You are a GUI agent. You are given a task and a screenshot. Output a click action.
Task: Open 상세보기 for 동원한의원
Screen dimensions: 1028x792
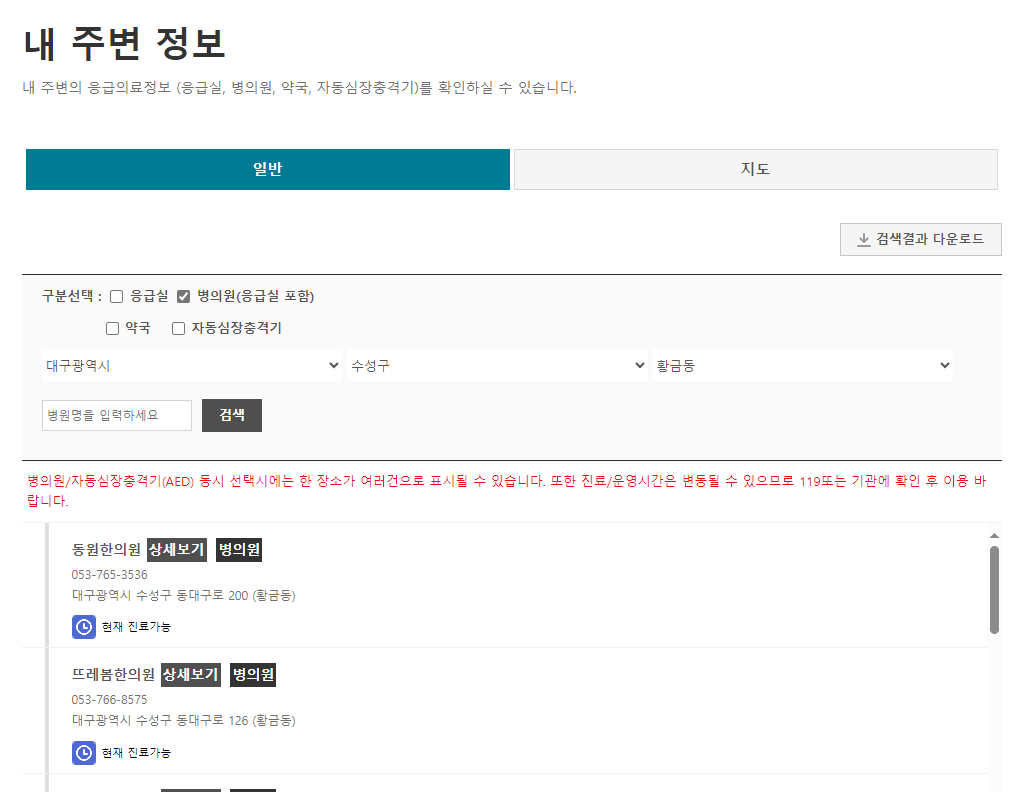[x=177, y=549]
